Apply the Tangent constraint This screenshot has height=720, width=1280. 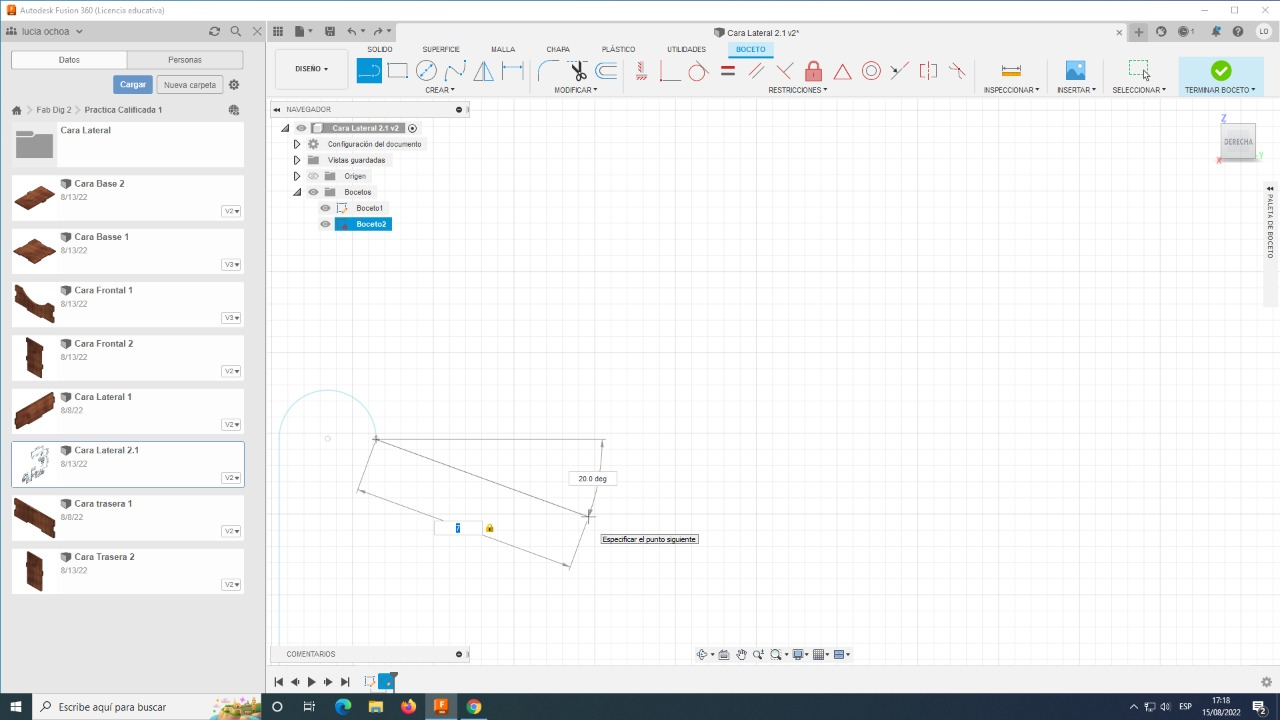pyautogui.click(x=698, y=71)
